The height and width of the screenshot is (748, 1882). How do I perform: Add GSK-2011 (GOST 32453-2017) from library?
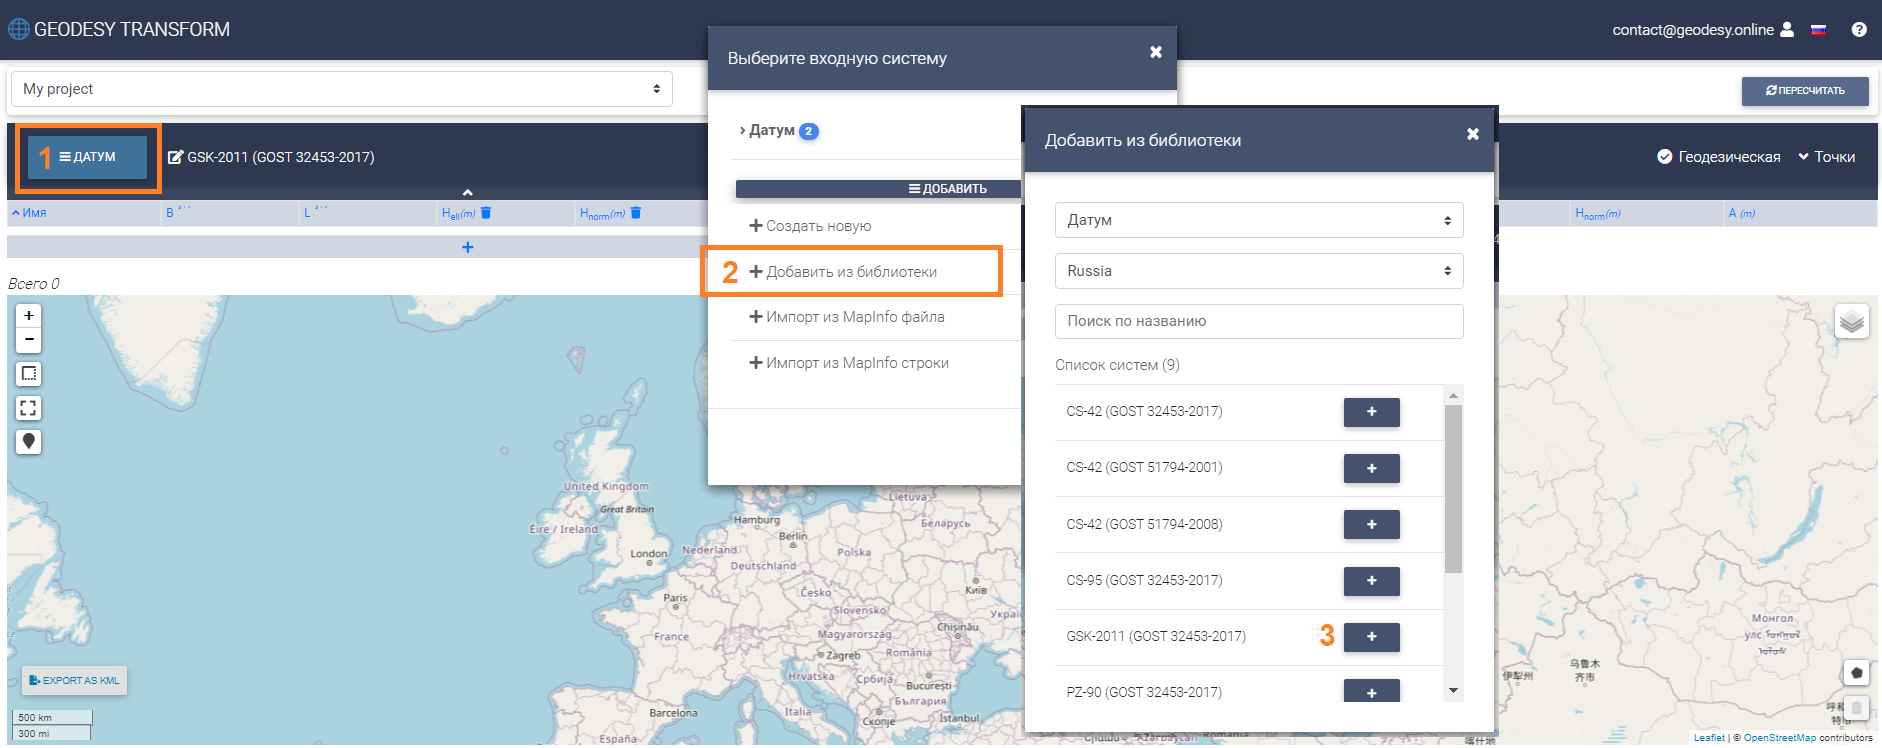point(1371,637)
